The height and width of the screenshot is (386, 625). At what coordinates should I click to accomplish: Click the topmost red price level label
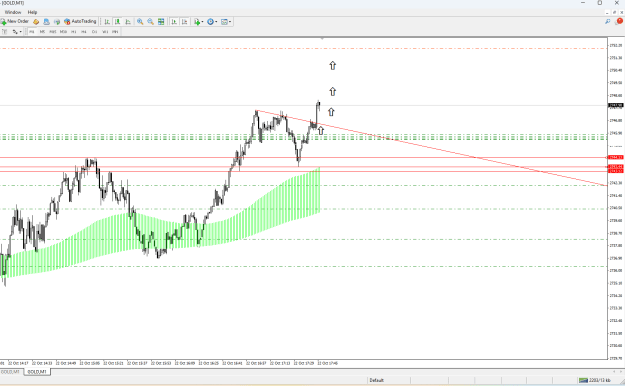click(615, 157)
